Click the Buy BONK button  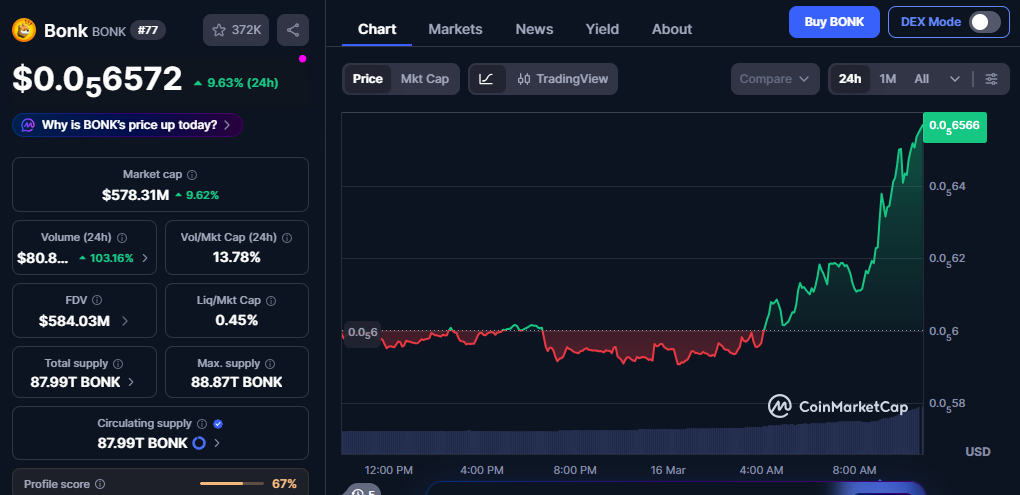point(834,22)
